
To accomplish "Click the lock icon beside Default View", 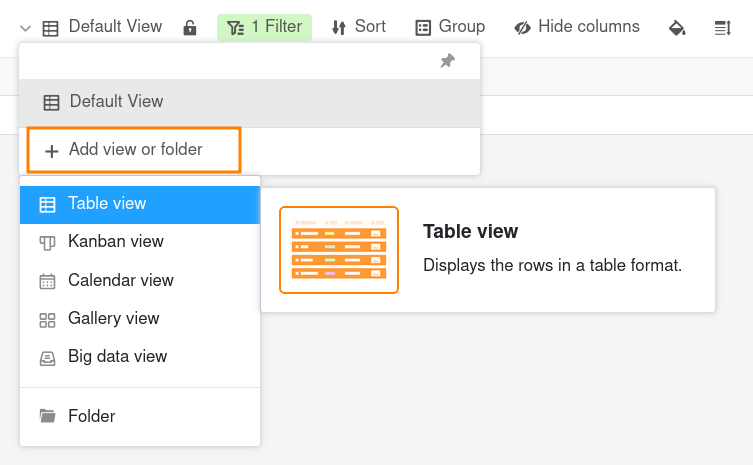I will 190,28.
